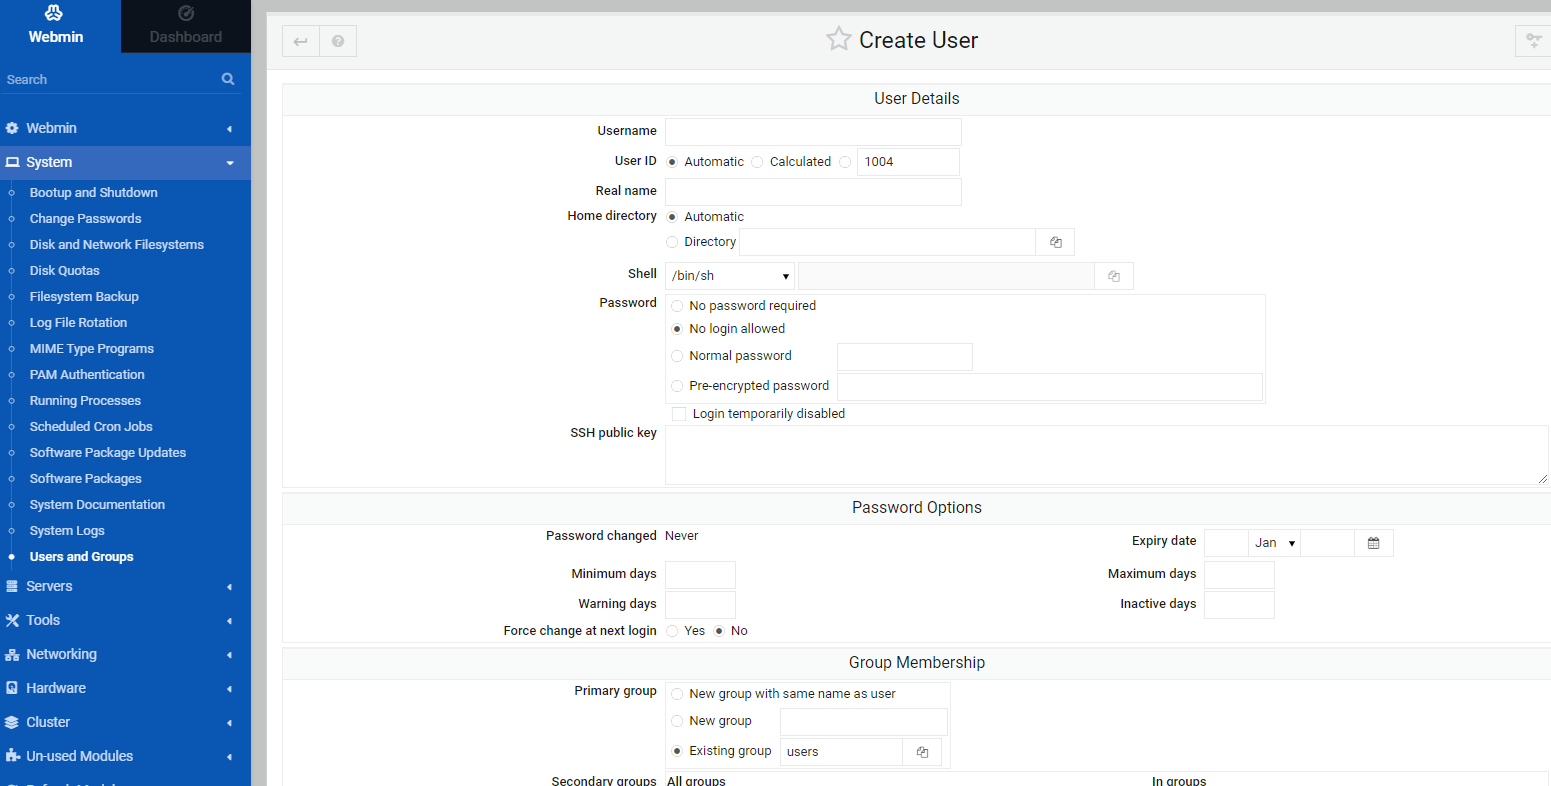Screen dimensions: 1551x786
Task: Set Force change at next login to Yes
Action: point(672,631)
